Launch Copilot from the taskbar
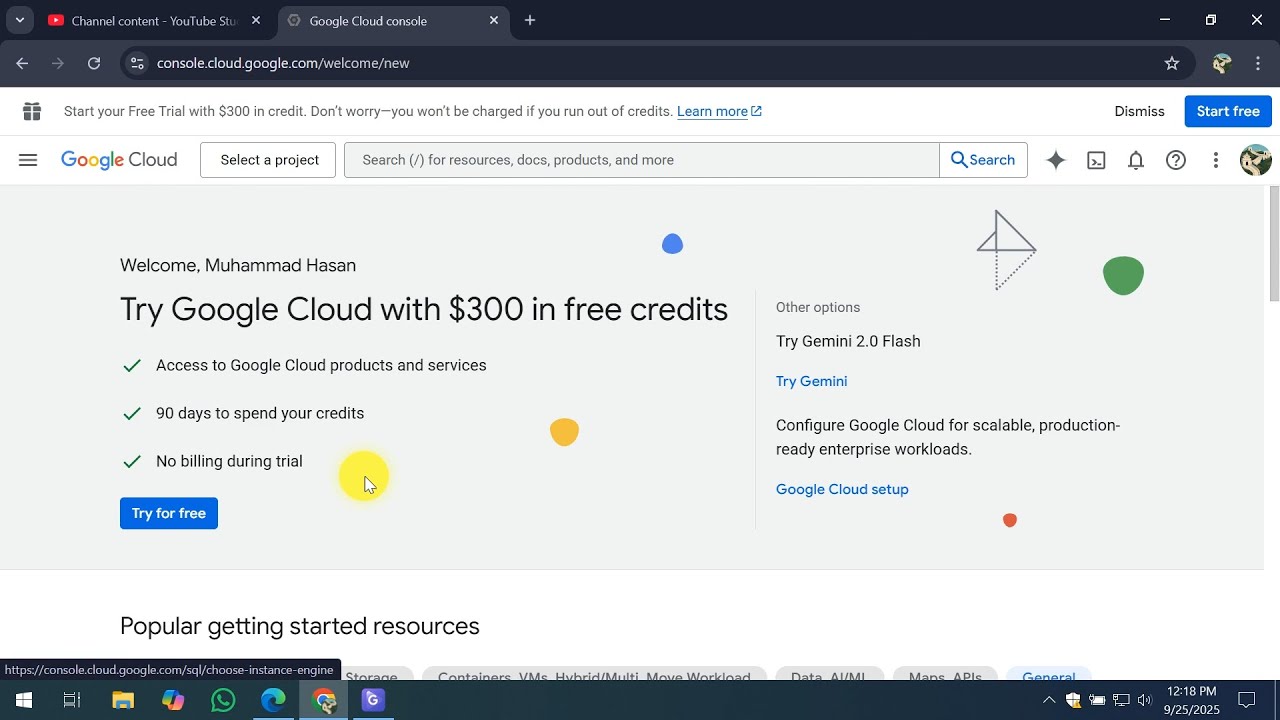 click(x=173, y=700)
